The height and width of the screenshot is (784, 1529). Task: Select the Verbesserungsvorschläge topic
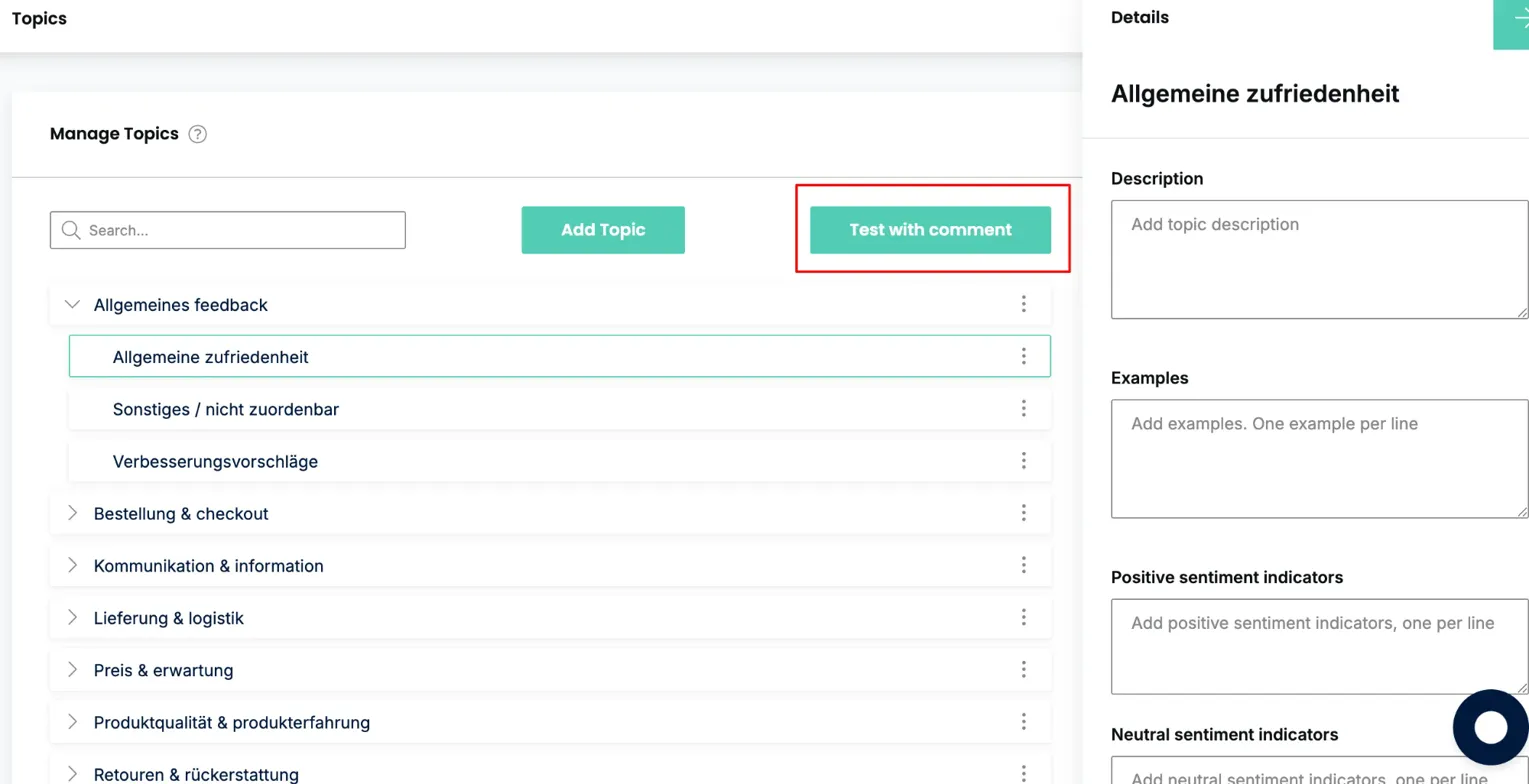click(x=215, y=461)
